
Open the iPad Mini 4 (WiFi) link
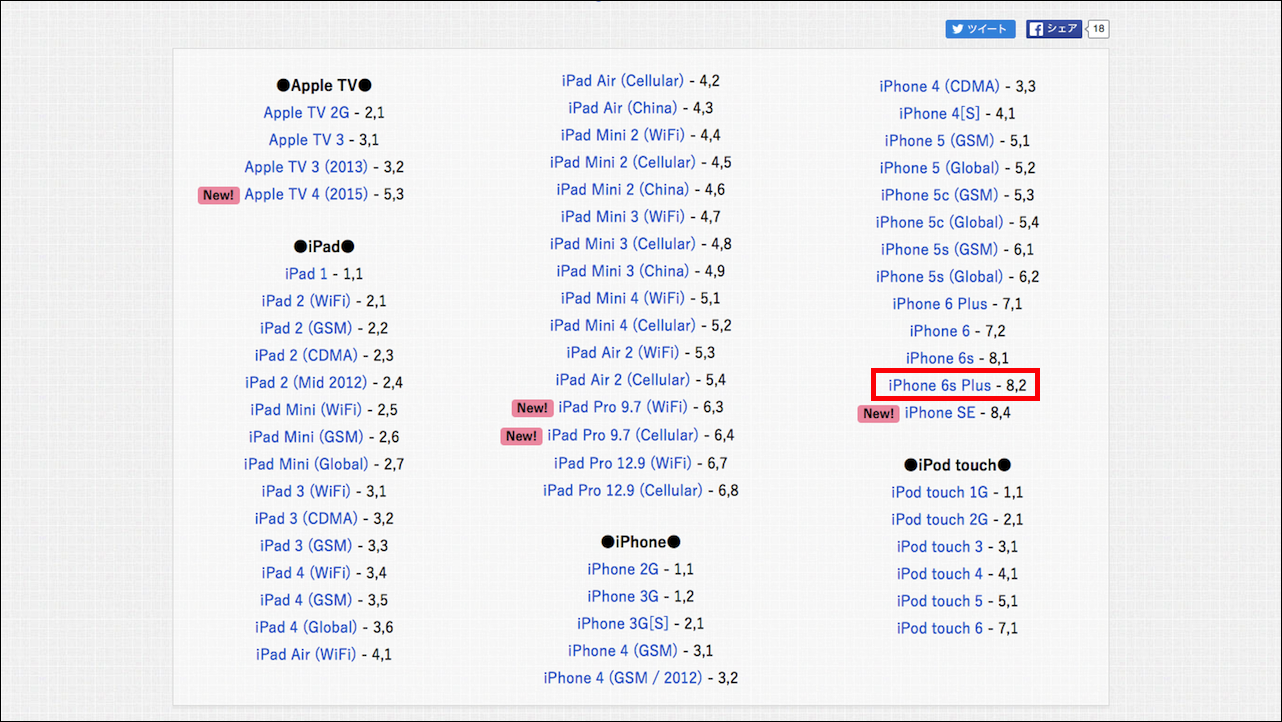[x=623, y=298]
